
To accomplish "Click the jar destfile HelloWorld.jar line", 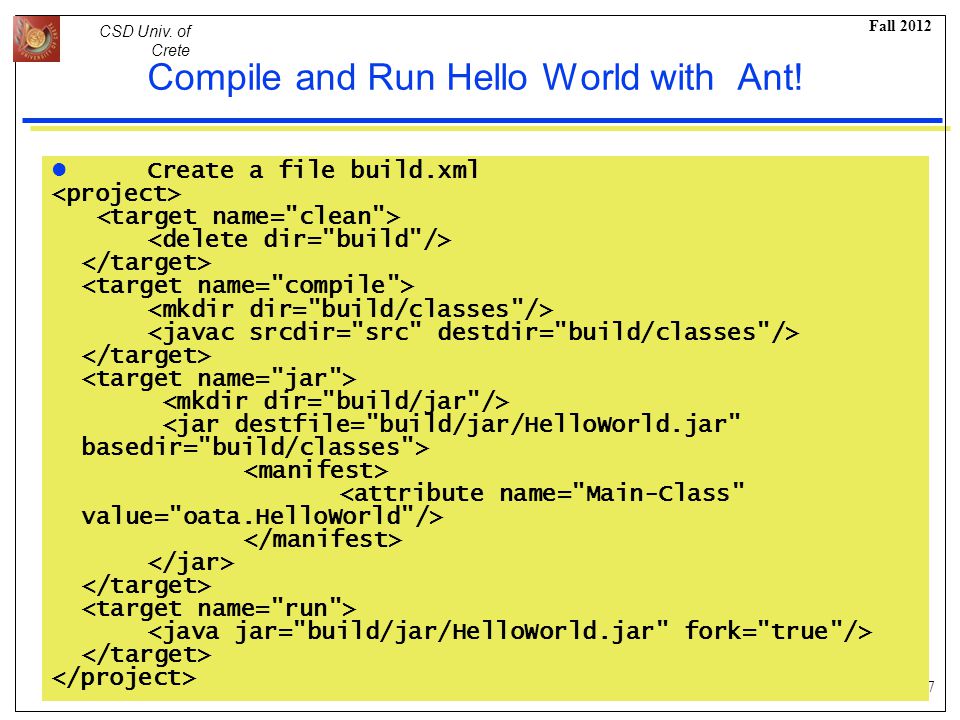I will point(451,424).
